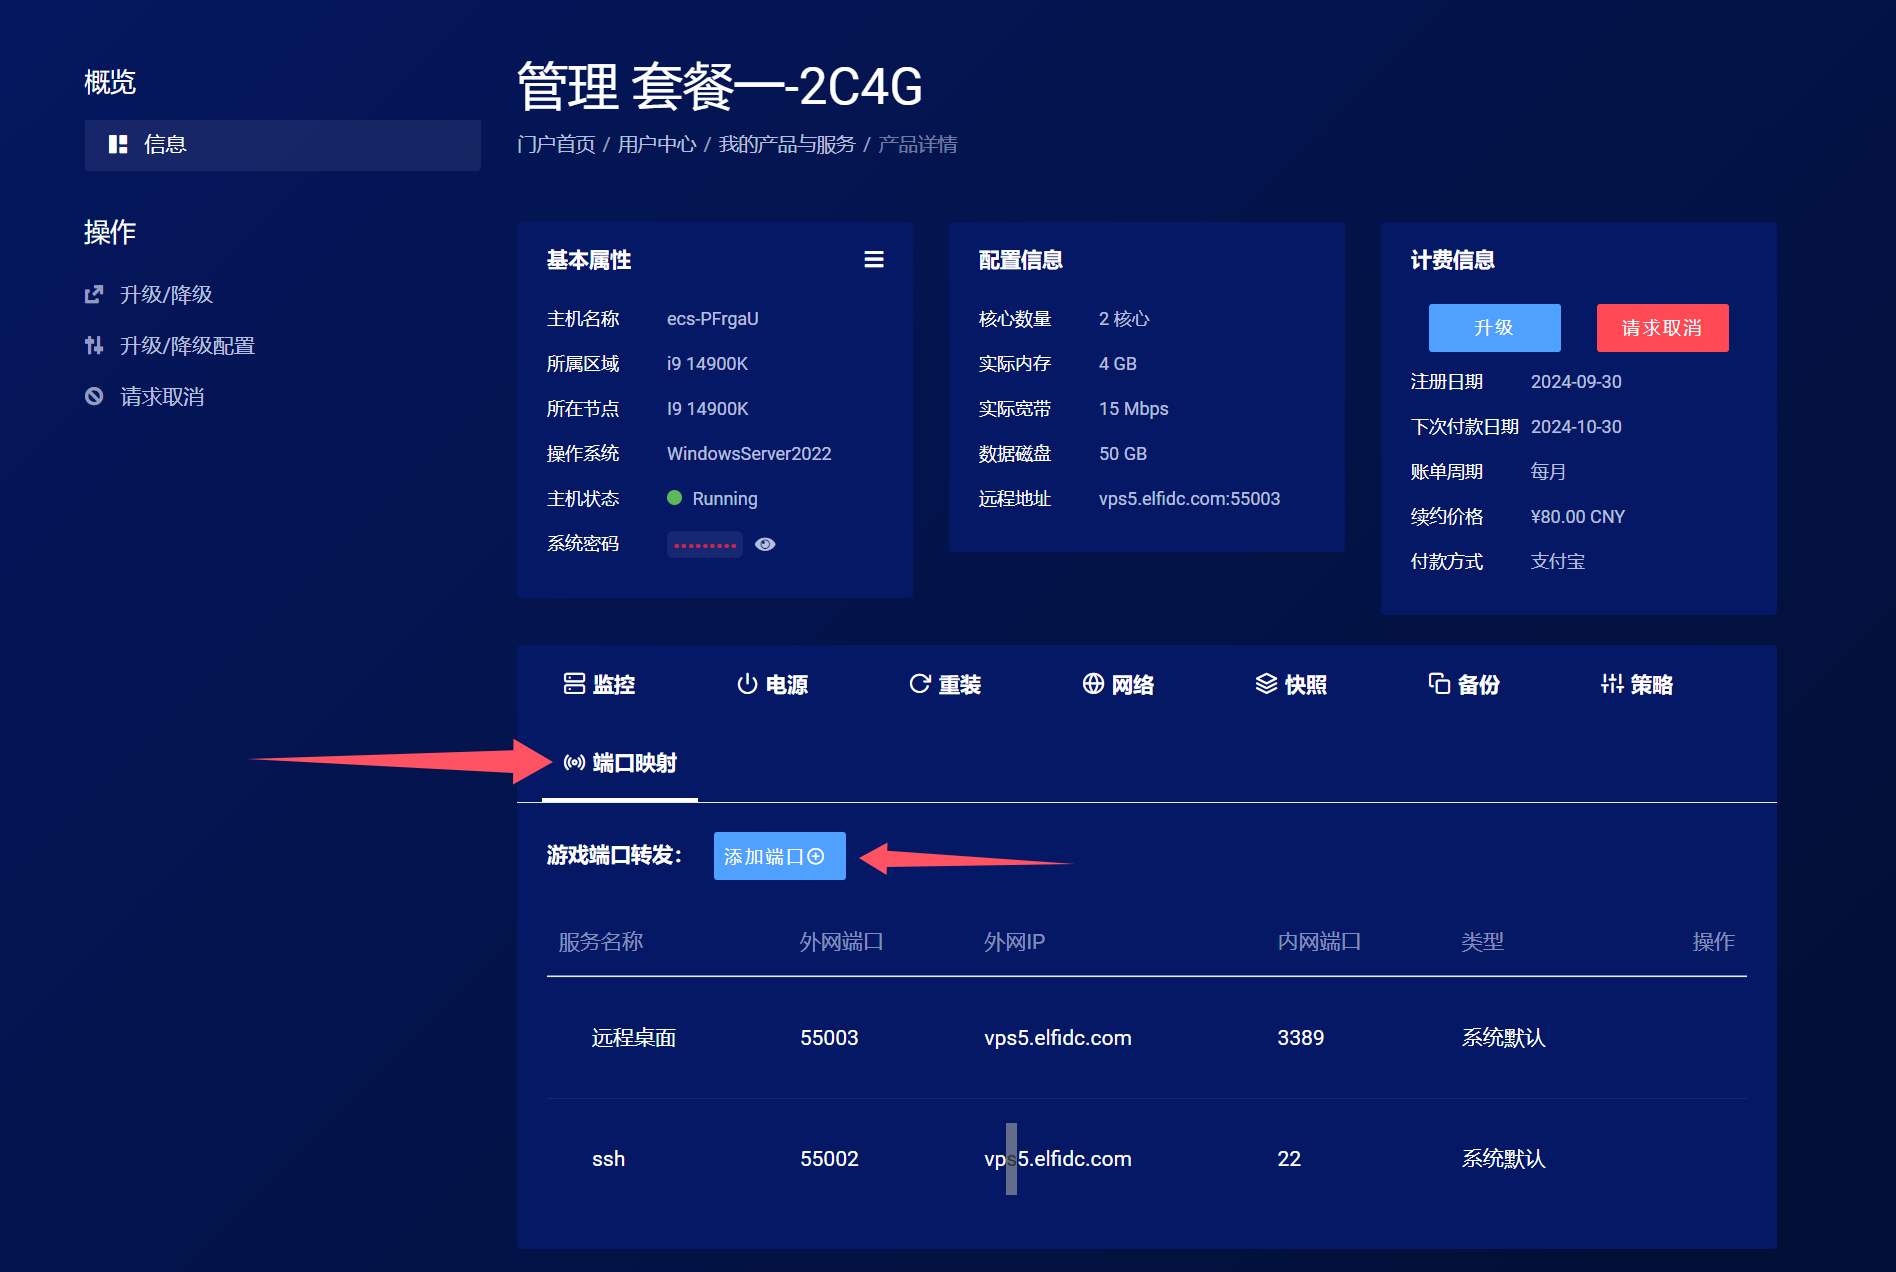The width and height of the screenshot is (1896, 1272).
Task: Click the 添加端口 button
Action: tap(779, 856)
